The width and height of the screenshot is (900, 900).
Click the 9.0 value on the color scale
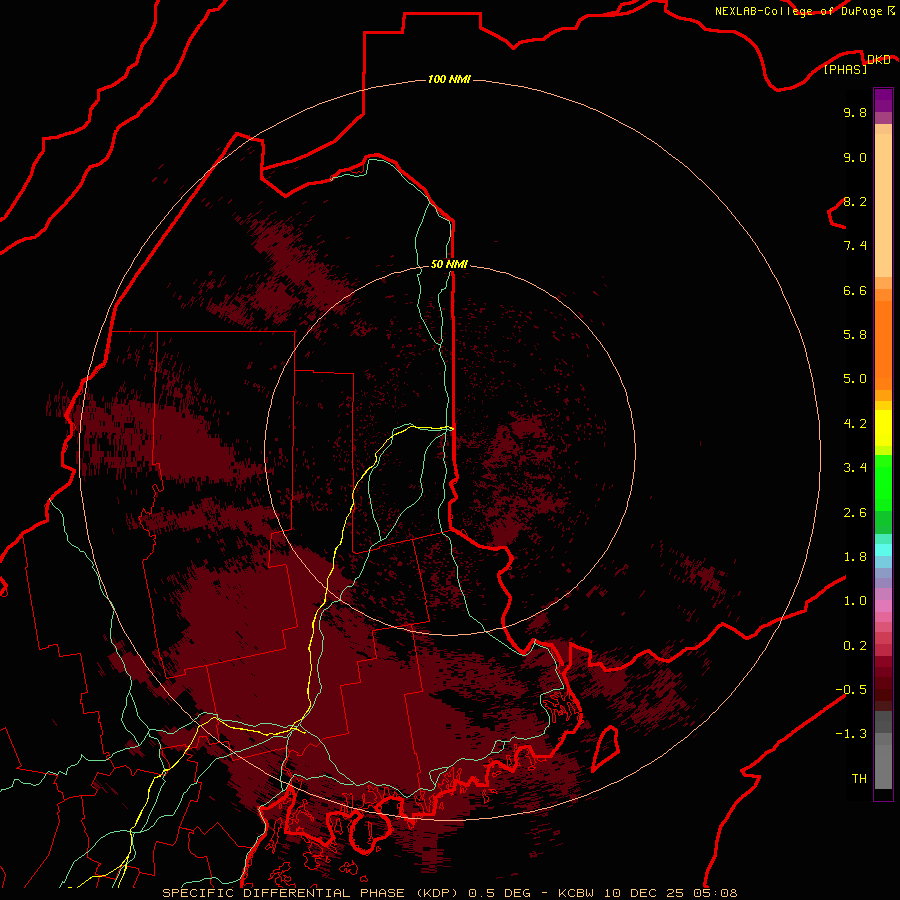click(855, 157)
